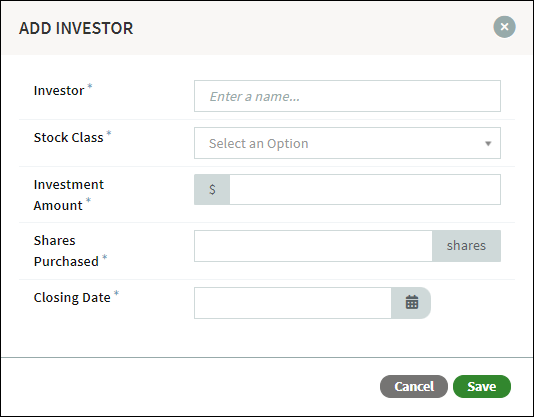Click the Stock Class label
The image size is (534, 417).
click(x=68, y=138)
